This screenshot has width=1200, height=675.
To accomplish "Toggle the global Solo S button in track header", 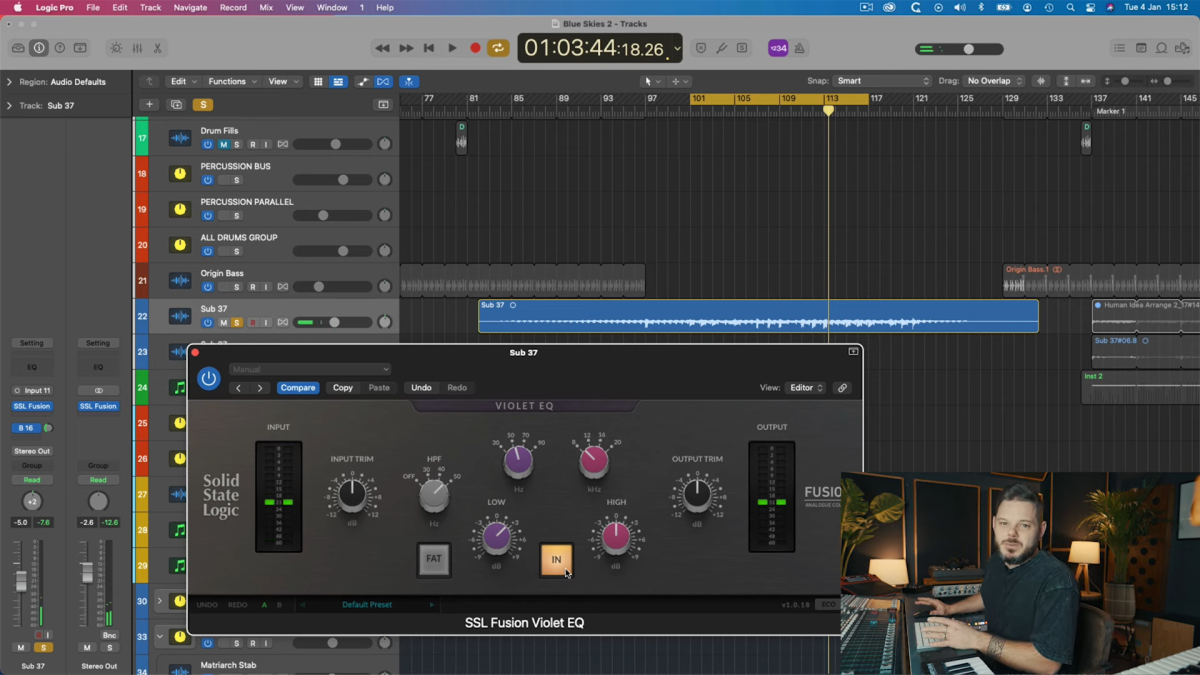I will pyautogui.click(x=203, y=105).
